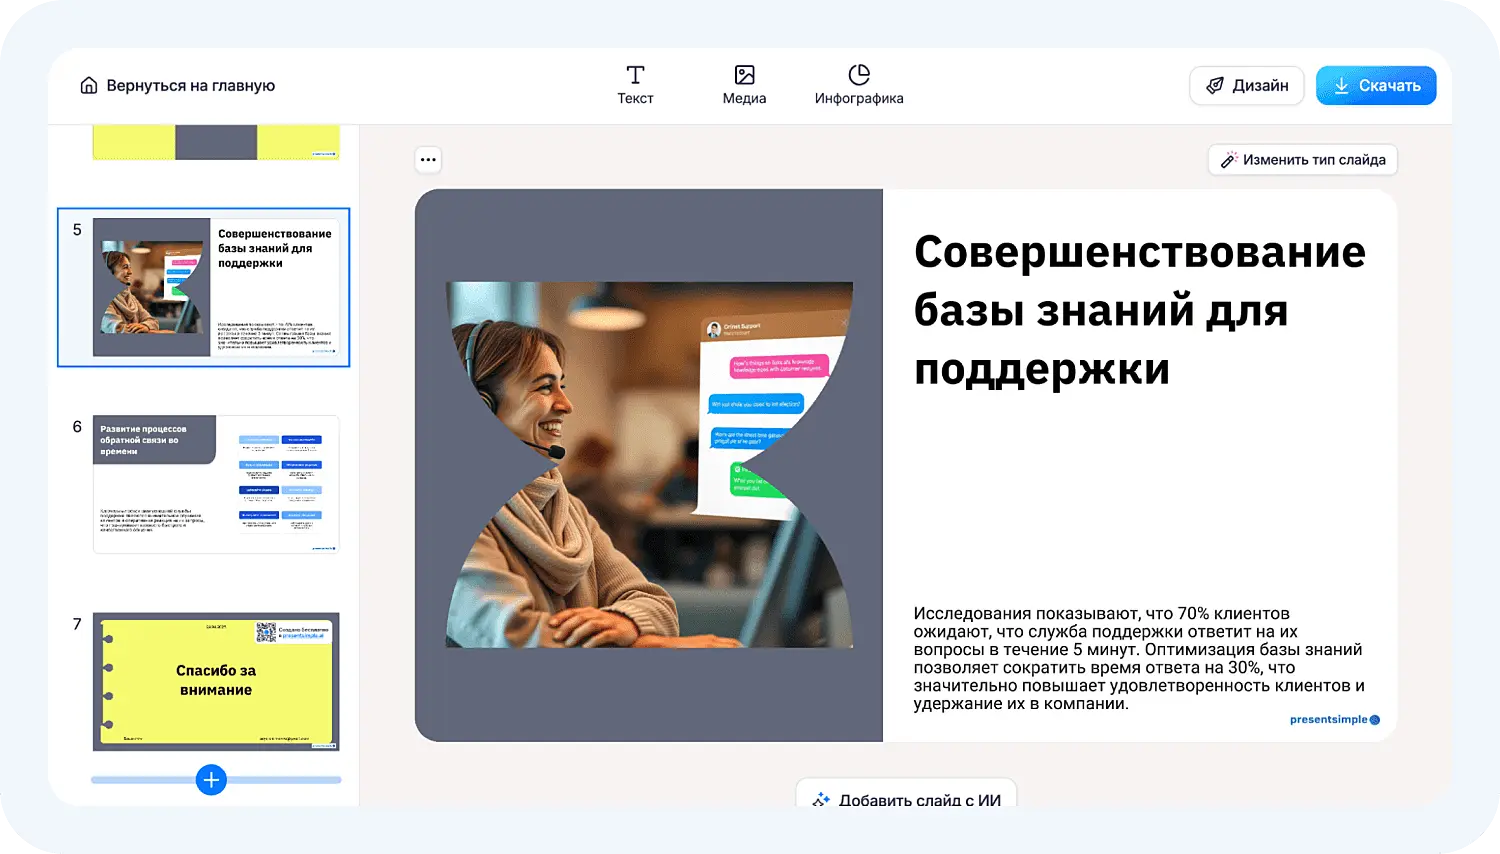Select the support agent photo on slide
This screenshot has height=854, width=1500.
pos(649,465)
